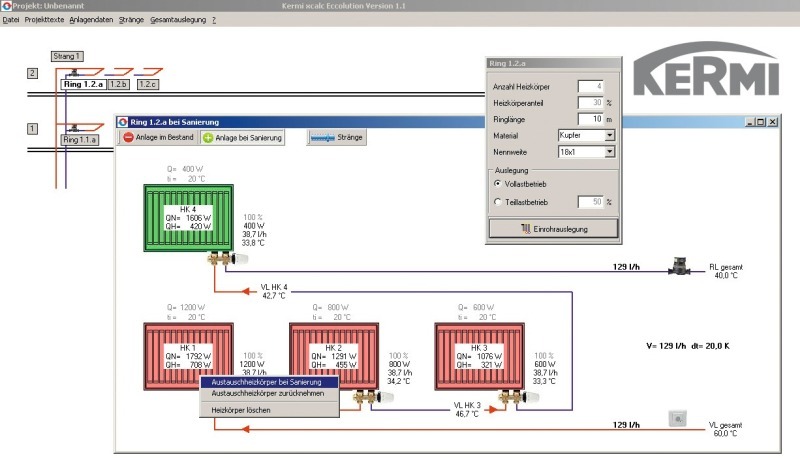Open the Gesamtauslegung menu
Viewport: 800px width, 463px height.
(x=178, y=20)
